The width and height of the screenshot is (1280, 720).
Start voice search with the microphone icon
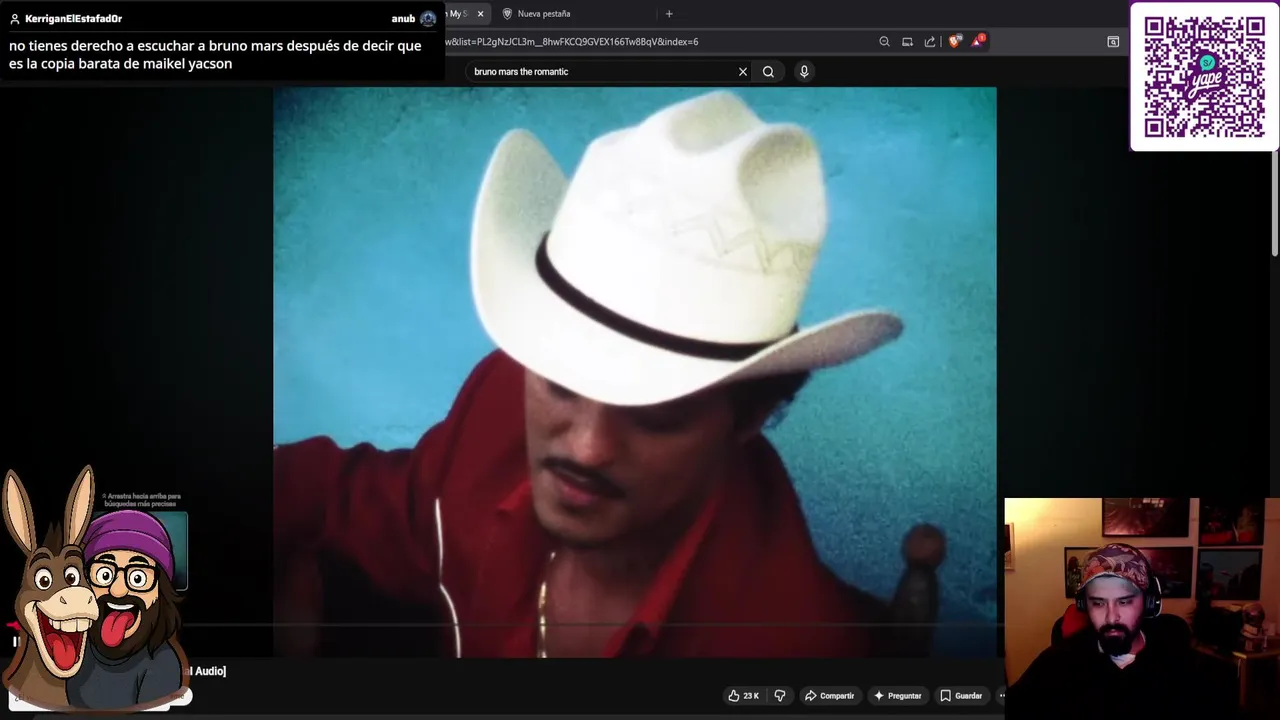point(804,72)
